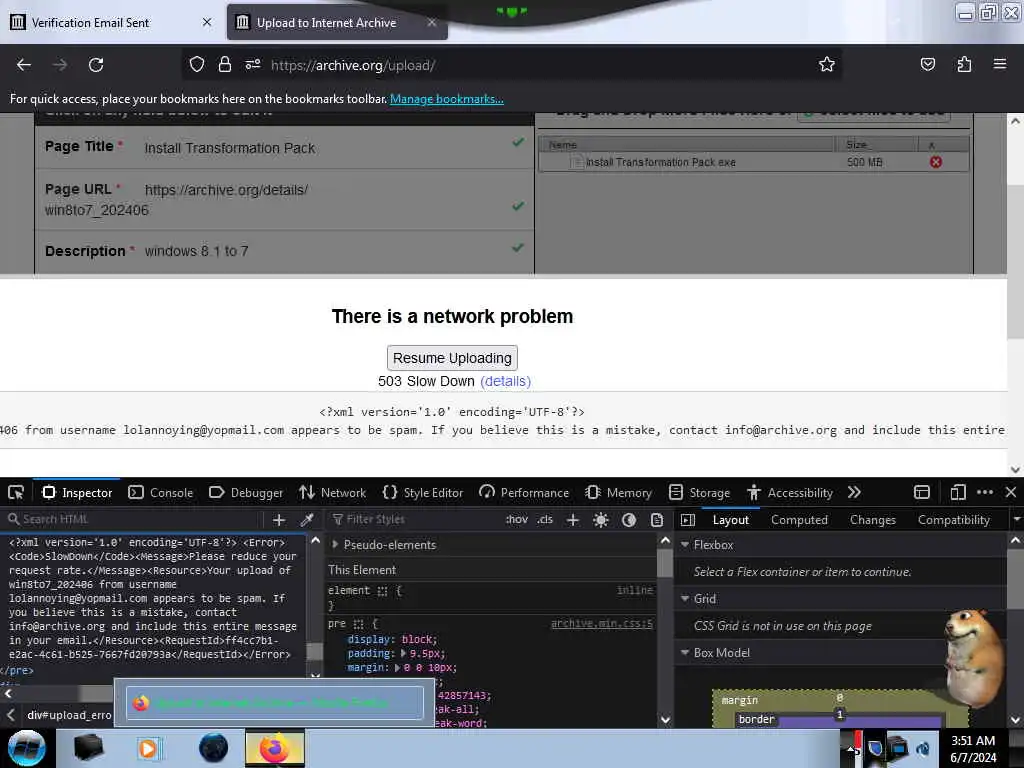Add new node in HTML inspector
1024x768 pixels.
tap(279, 520)
